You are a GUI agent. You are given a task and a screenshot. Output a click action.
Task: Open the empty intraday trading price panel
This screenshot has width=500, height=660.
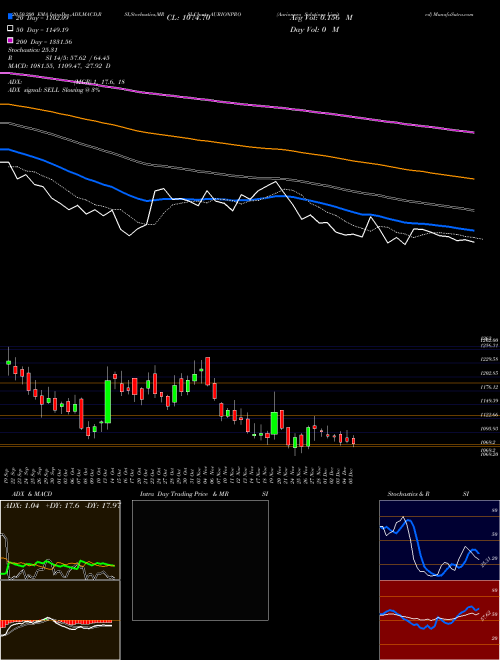coord(200,560)
